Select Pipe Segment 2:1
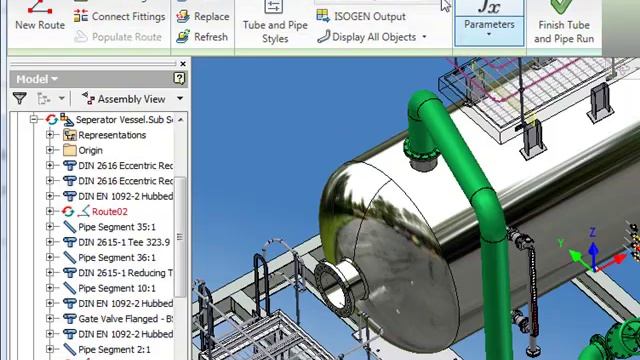 114,349
